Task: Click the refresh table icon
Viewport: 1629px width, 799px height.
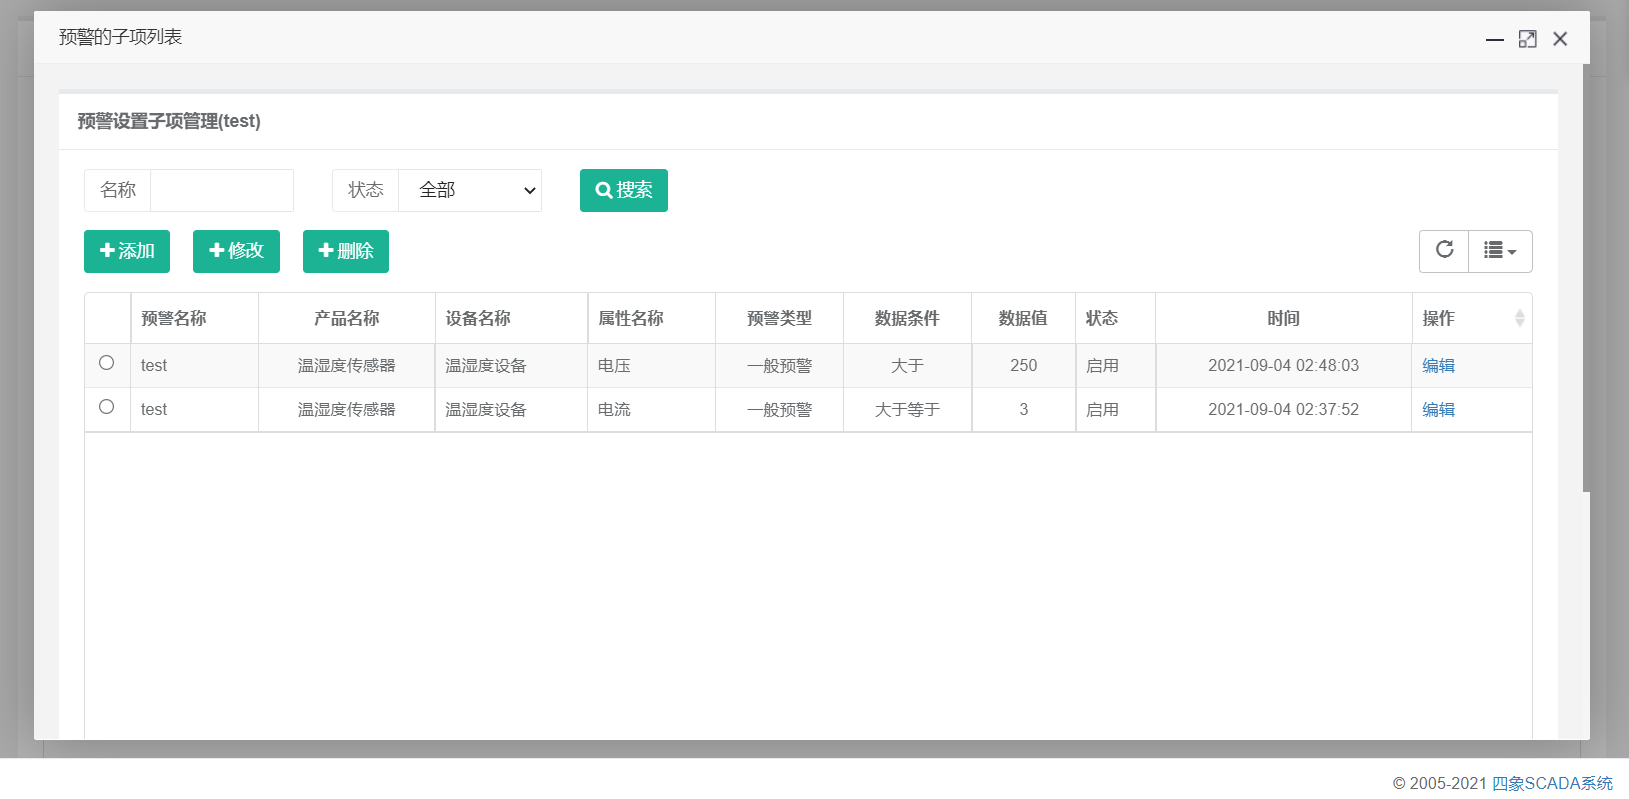Action: 1444,250
